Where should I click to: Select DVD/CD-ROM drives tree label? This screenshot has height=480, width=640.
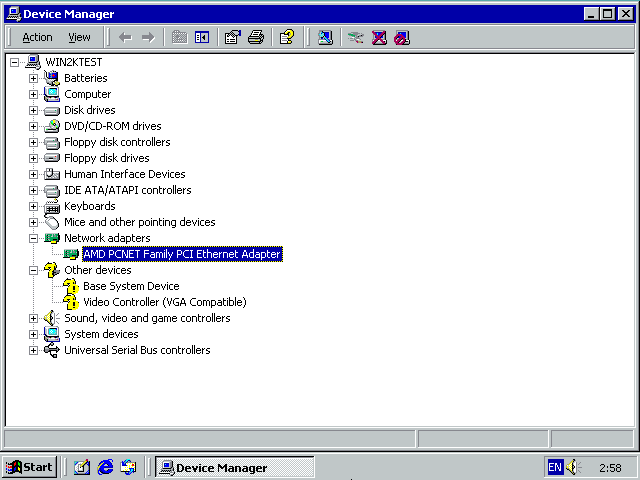113,126
